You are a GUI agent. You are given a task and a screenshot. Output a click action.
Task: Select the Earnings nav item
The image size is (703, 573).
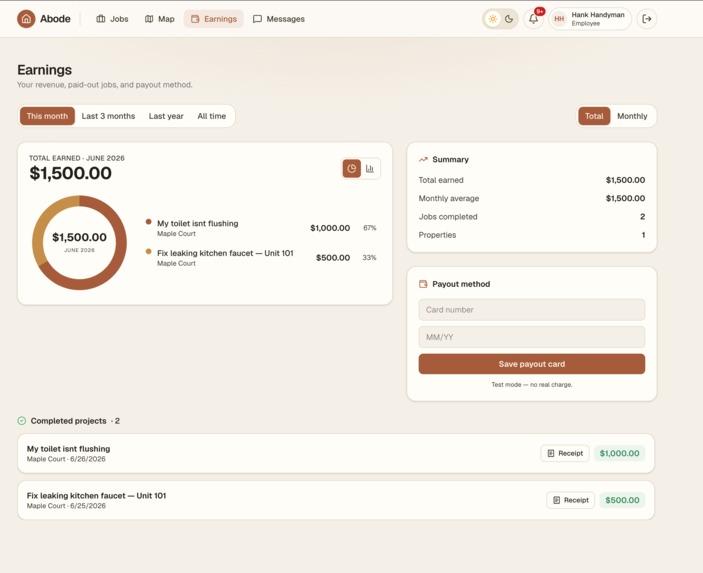[x=214, y=19]
